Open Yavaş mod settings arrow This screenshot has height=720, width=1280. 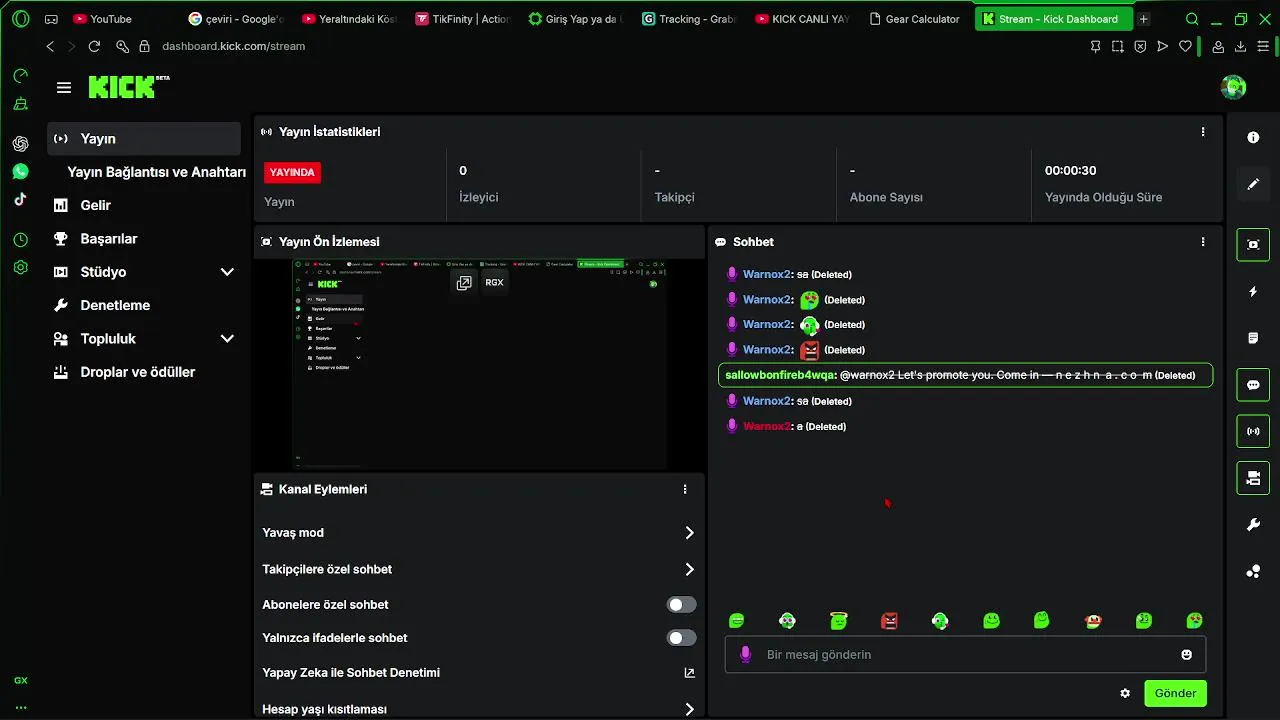click(689, 533)
